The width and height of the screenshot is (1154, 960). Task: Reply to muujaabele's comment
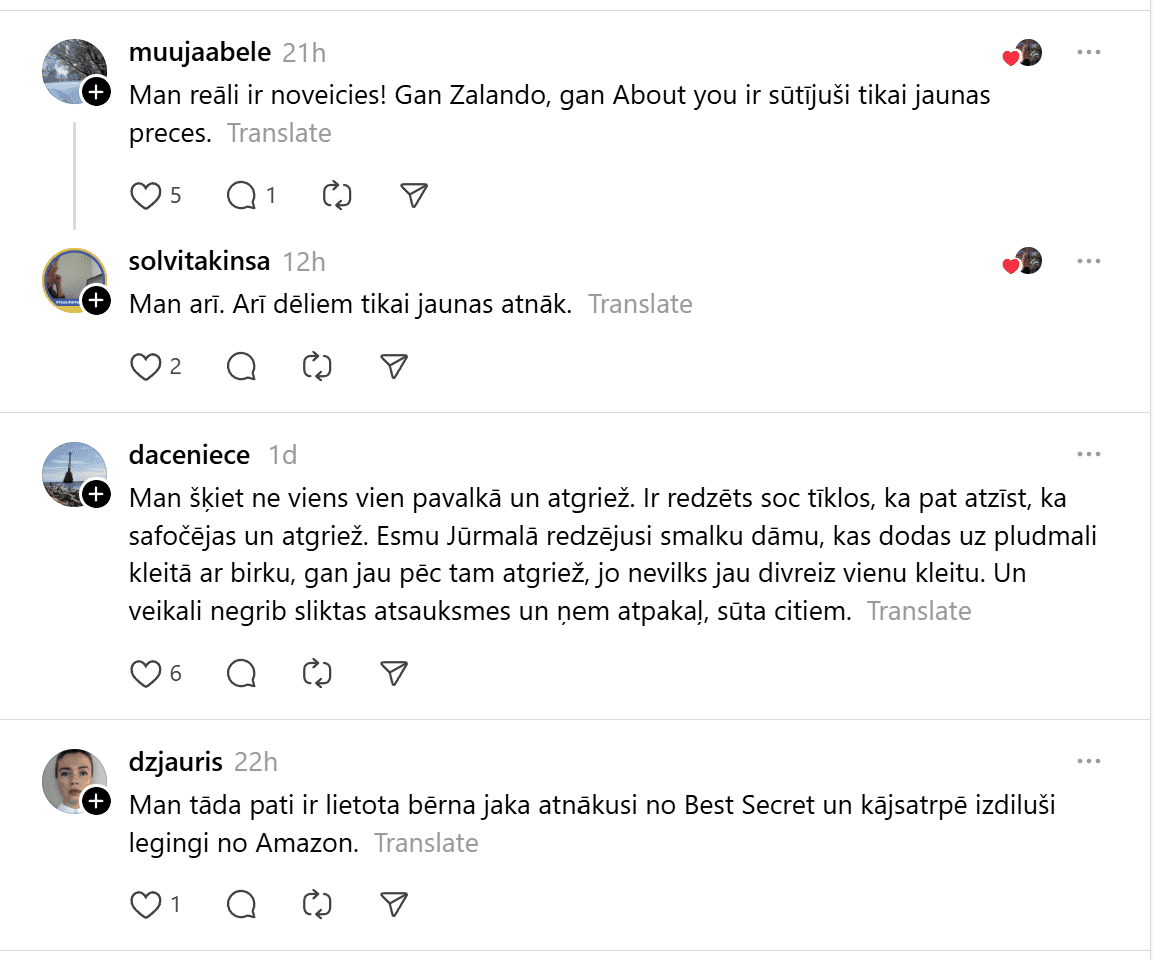242,196
